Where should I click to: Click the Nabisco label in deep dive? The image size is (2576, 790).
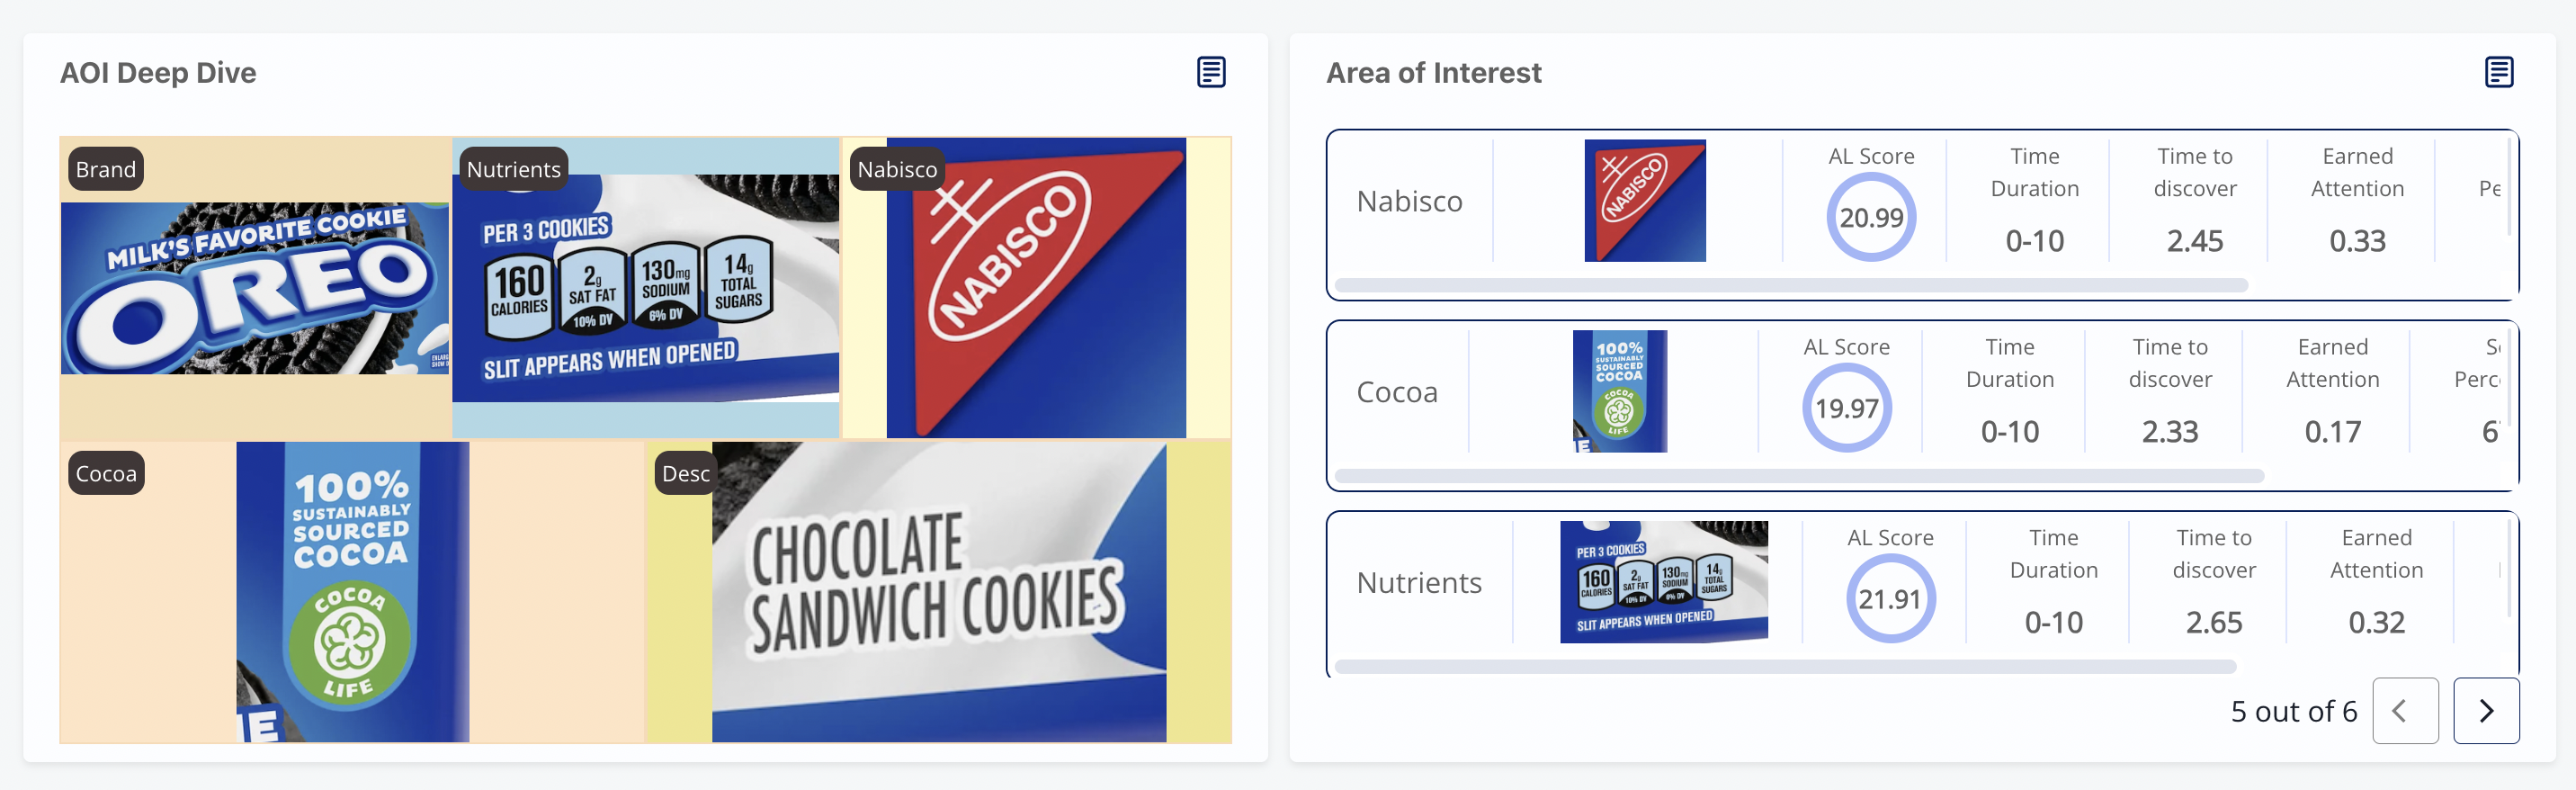[897, 169]
